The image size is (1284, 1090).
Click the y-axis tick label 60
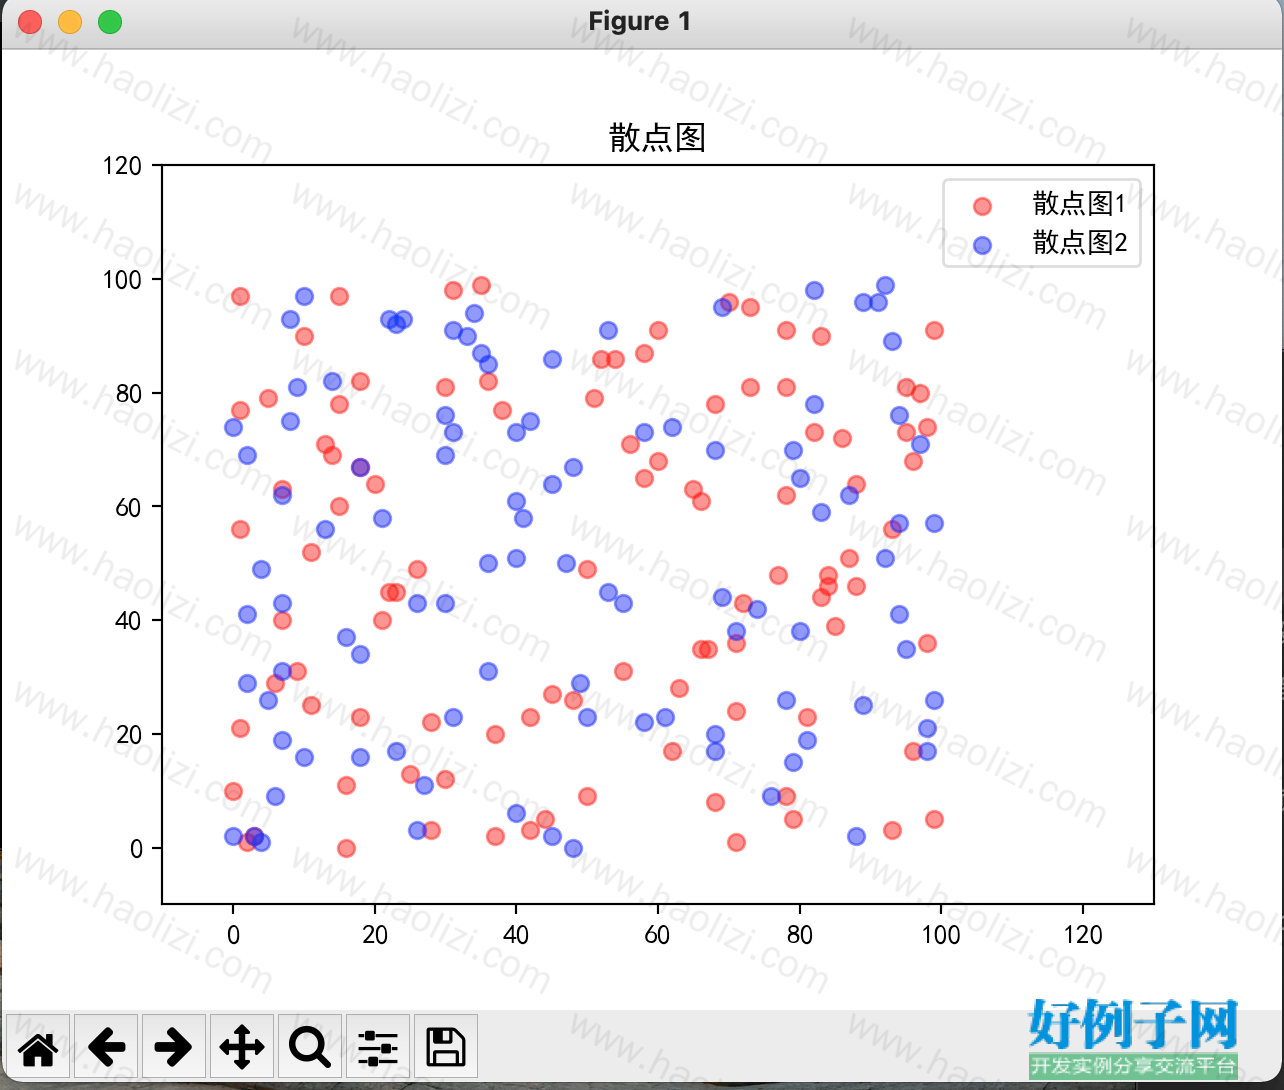coord(129,507)
